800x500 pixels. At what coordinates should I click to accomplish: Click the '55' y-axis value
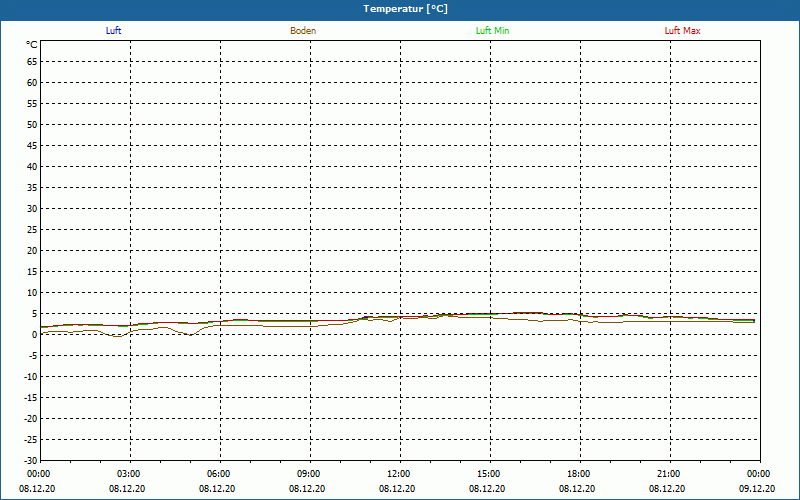click(x=32, y=104)
